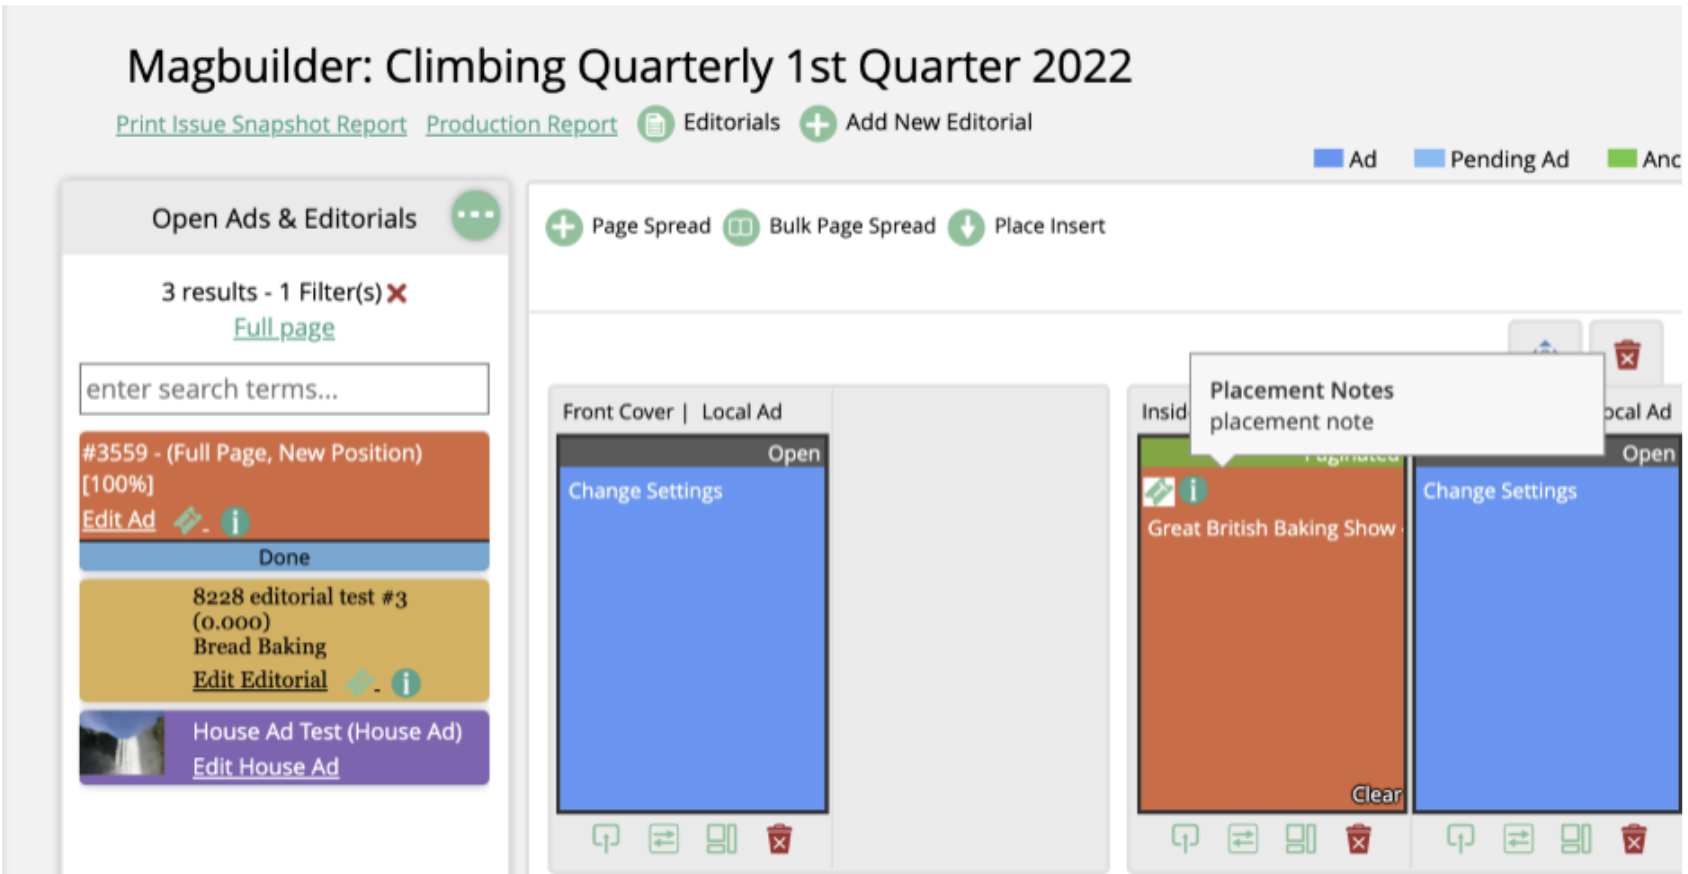Screen dimensions: 1688x874
Task: Click the info icon on the editorial test card
Action: (x=405, y=683)
